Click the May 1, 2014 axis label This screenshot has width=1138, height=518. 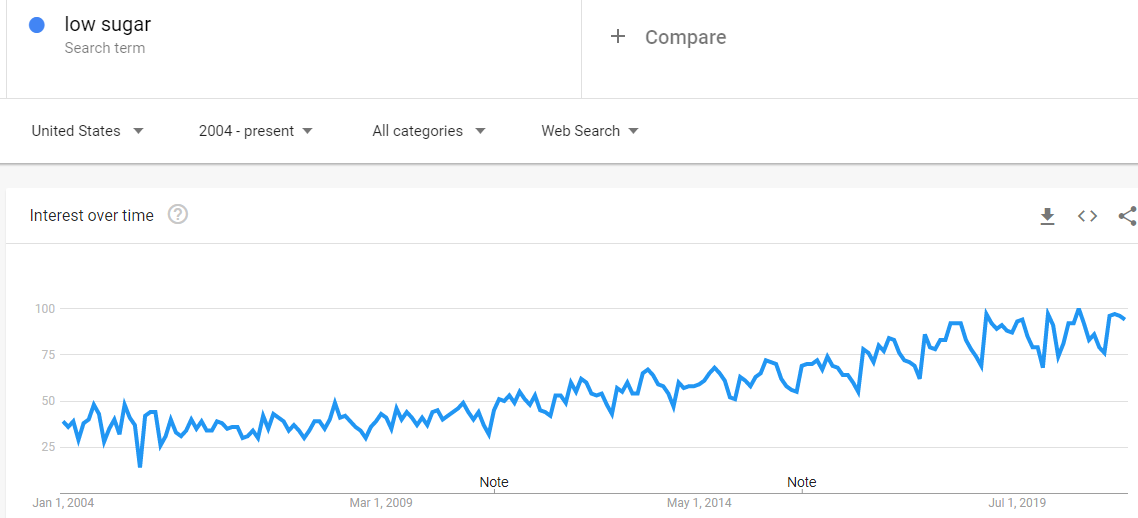coord(699,503)
